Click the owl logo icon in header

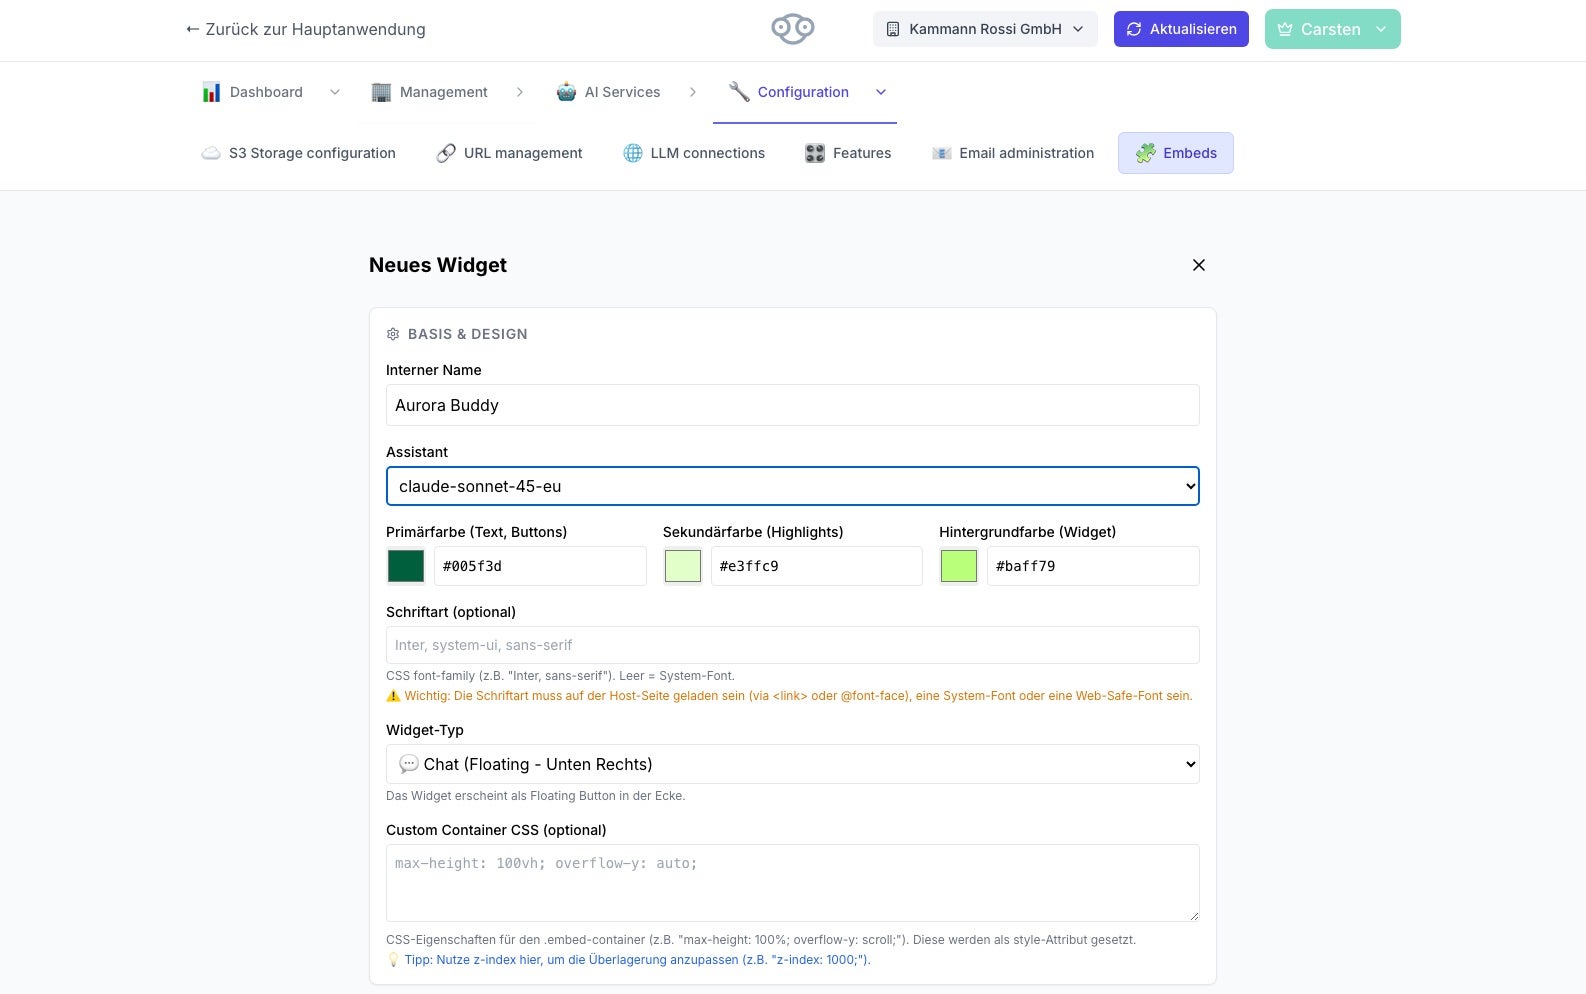[792, 29]
